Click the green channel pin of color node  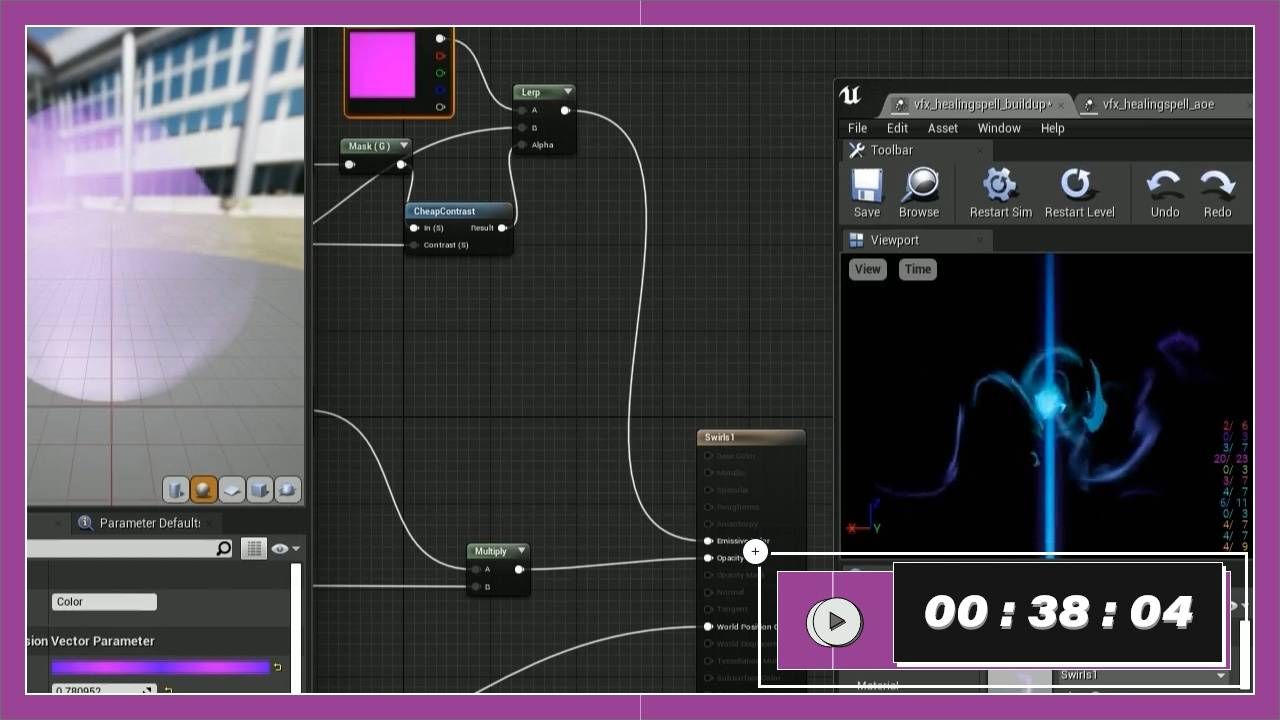coord(440,72)
